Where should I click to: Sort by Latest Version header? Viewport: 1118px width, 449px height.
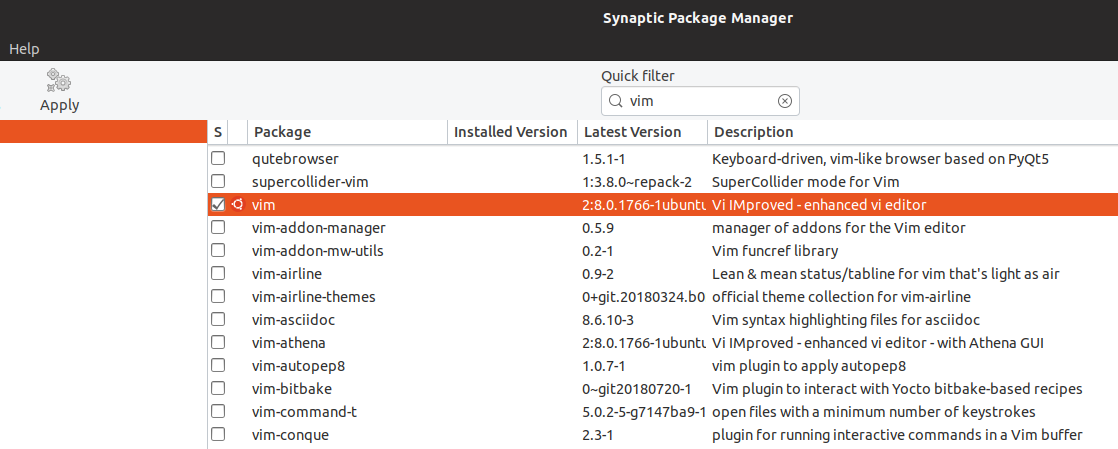[x=642, y=132]
